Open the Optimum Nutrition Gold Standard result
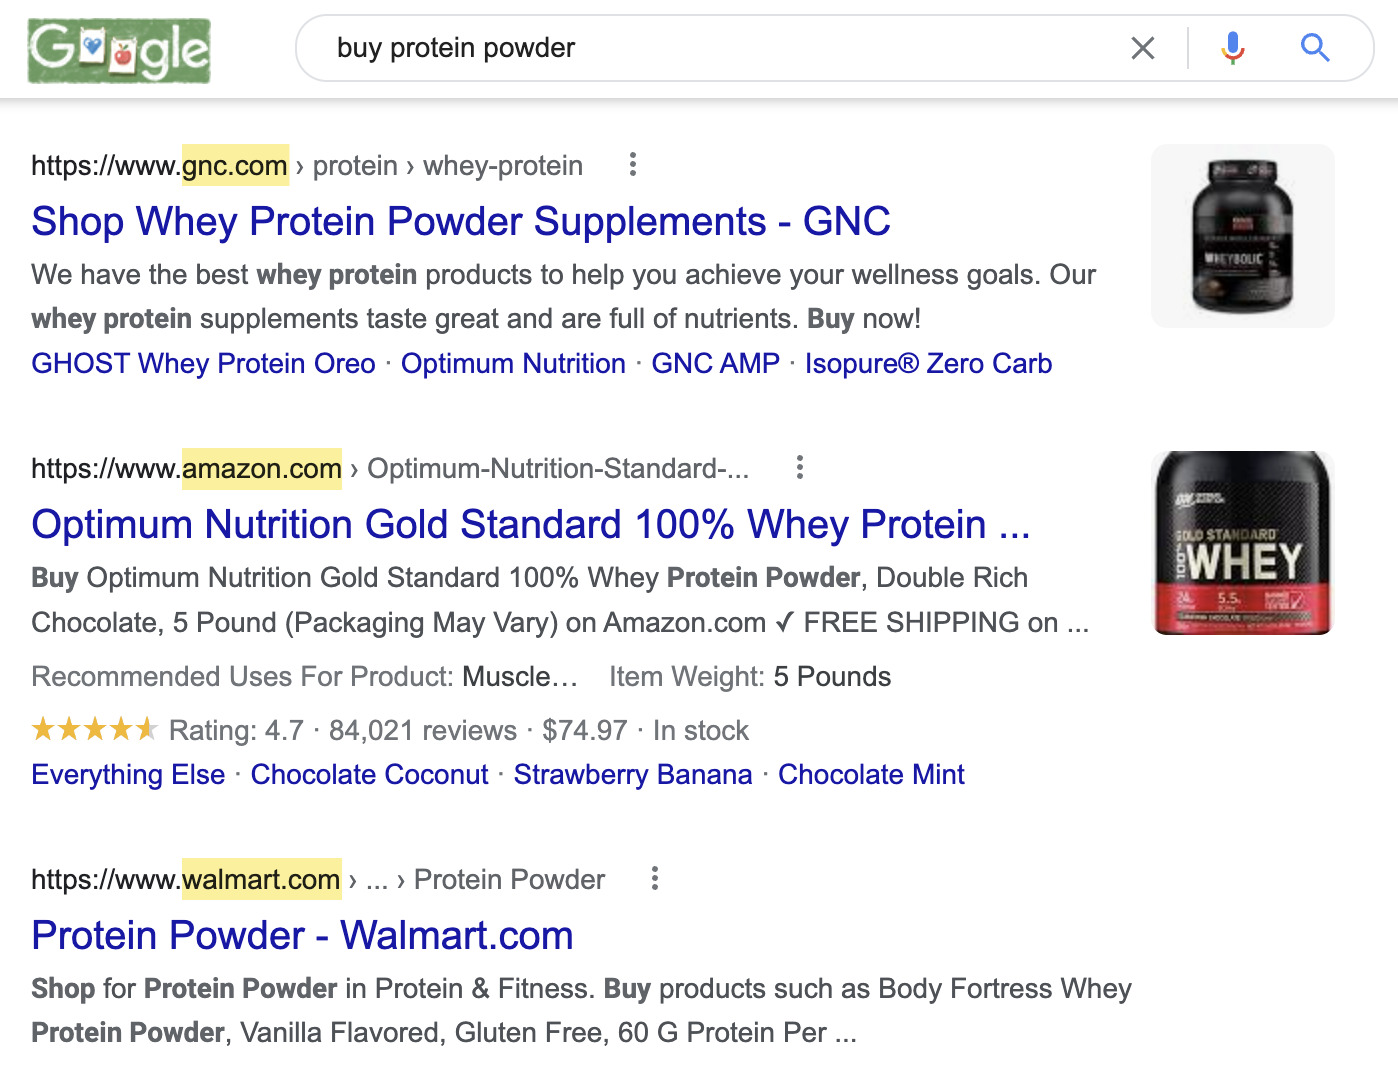The height and width of the screenshot is (1086, 1398). coord(530,525)
